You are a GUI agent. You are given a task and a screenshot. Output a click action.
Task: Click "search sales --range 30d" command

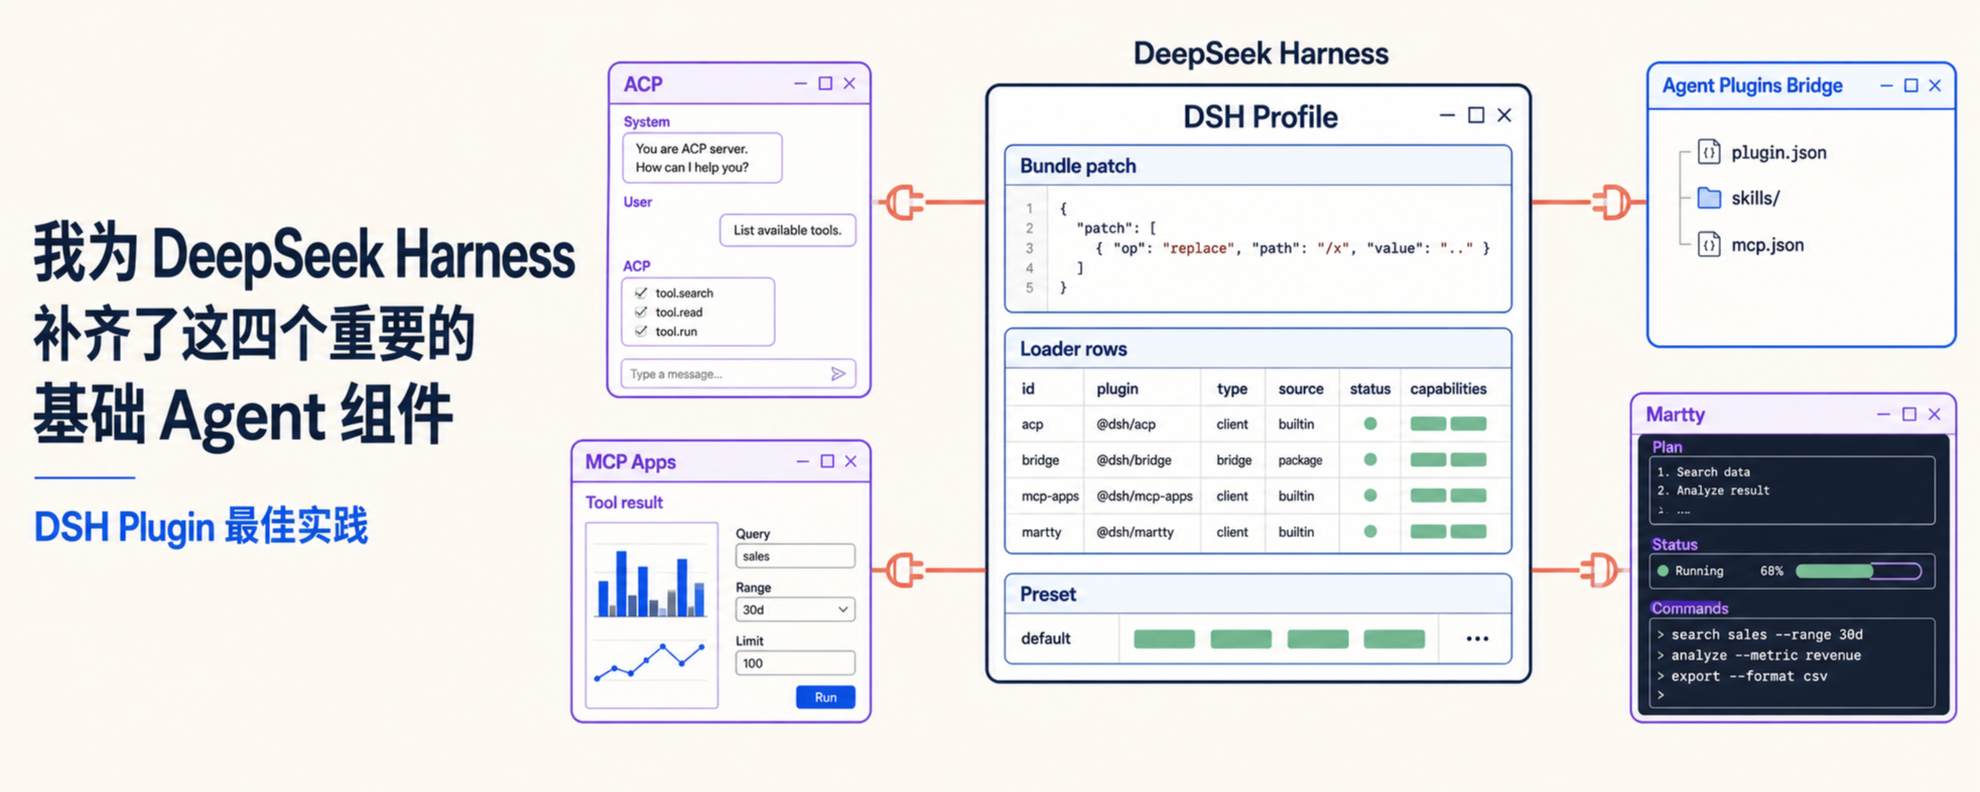[x=1767, y=634]
